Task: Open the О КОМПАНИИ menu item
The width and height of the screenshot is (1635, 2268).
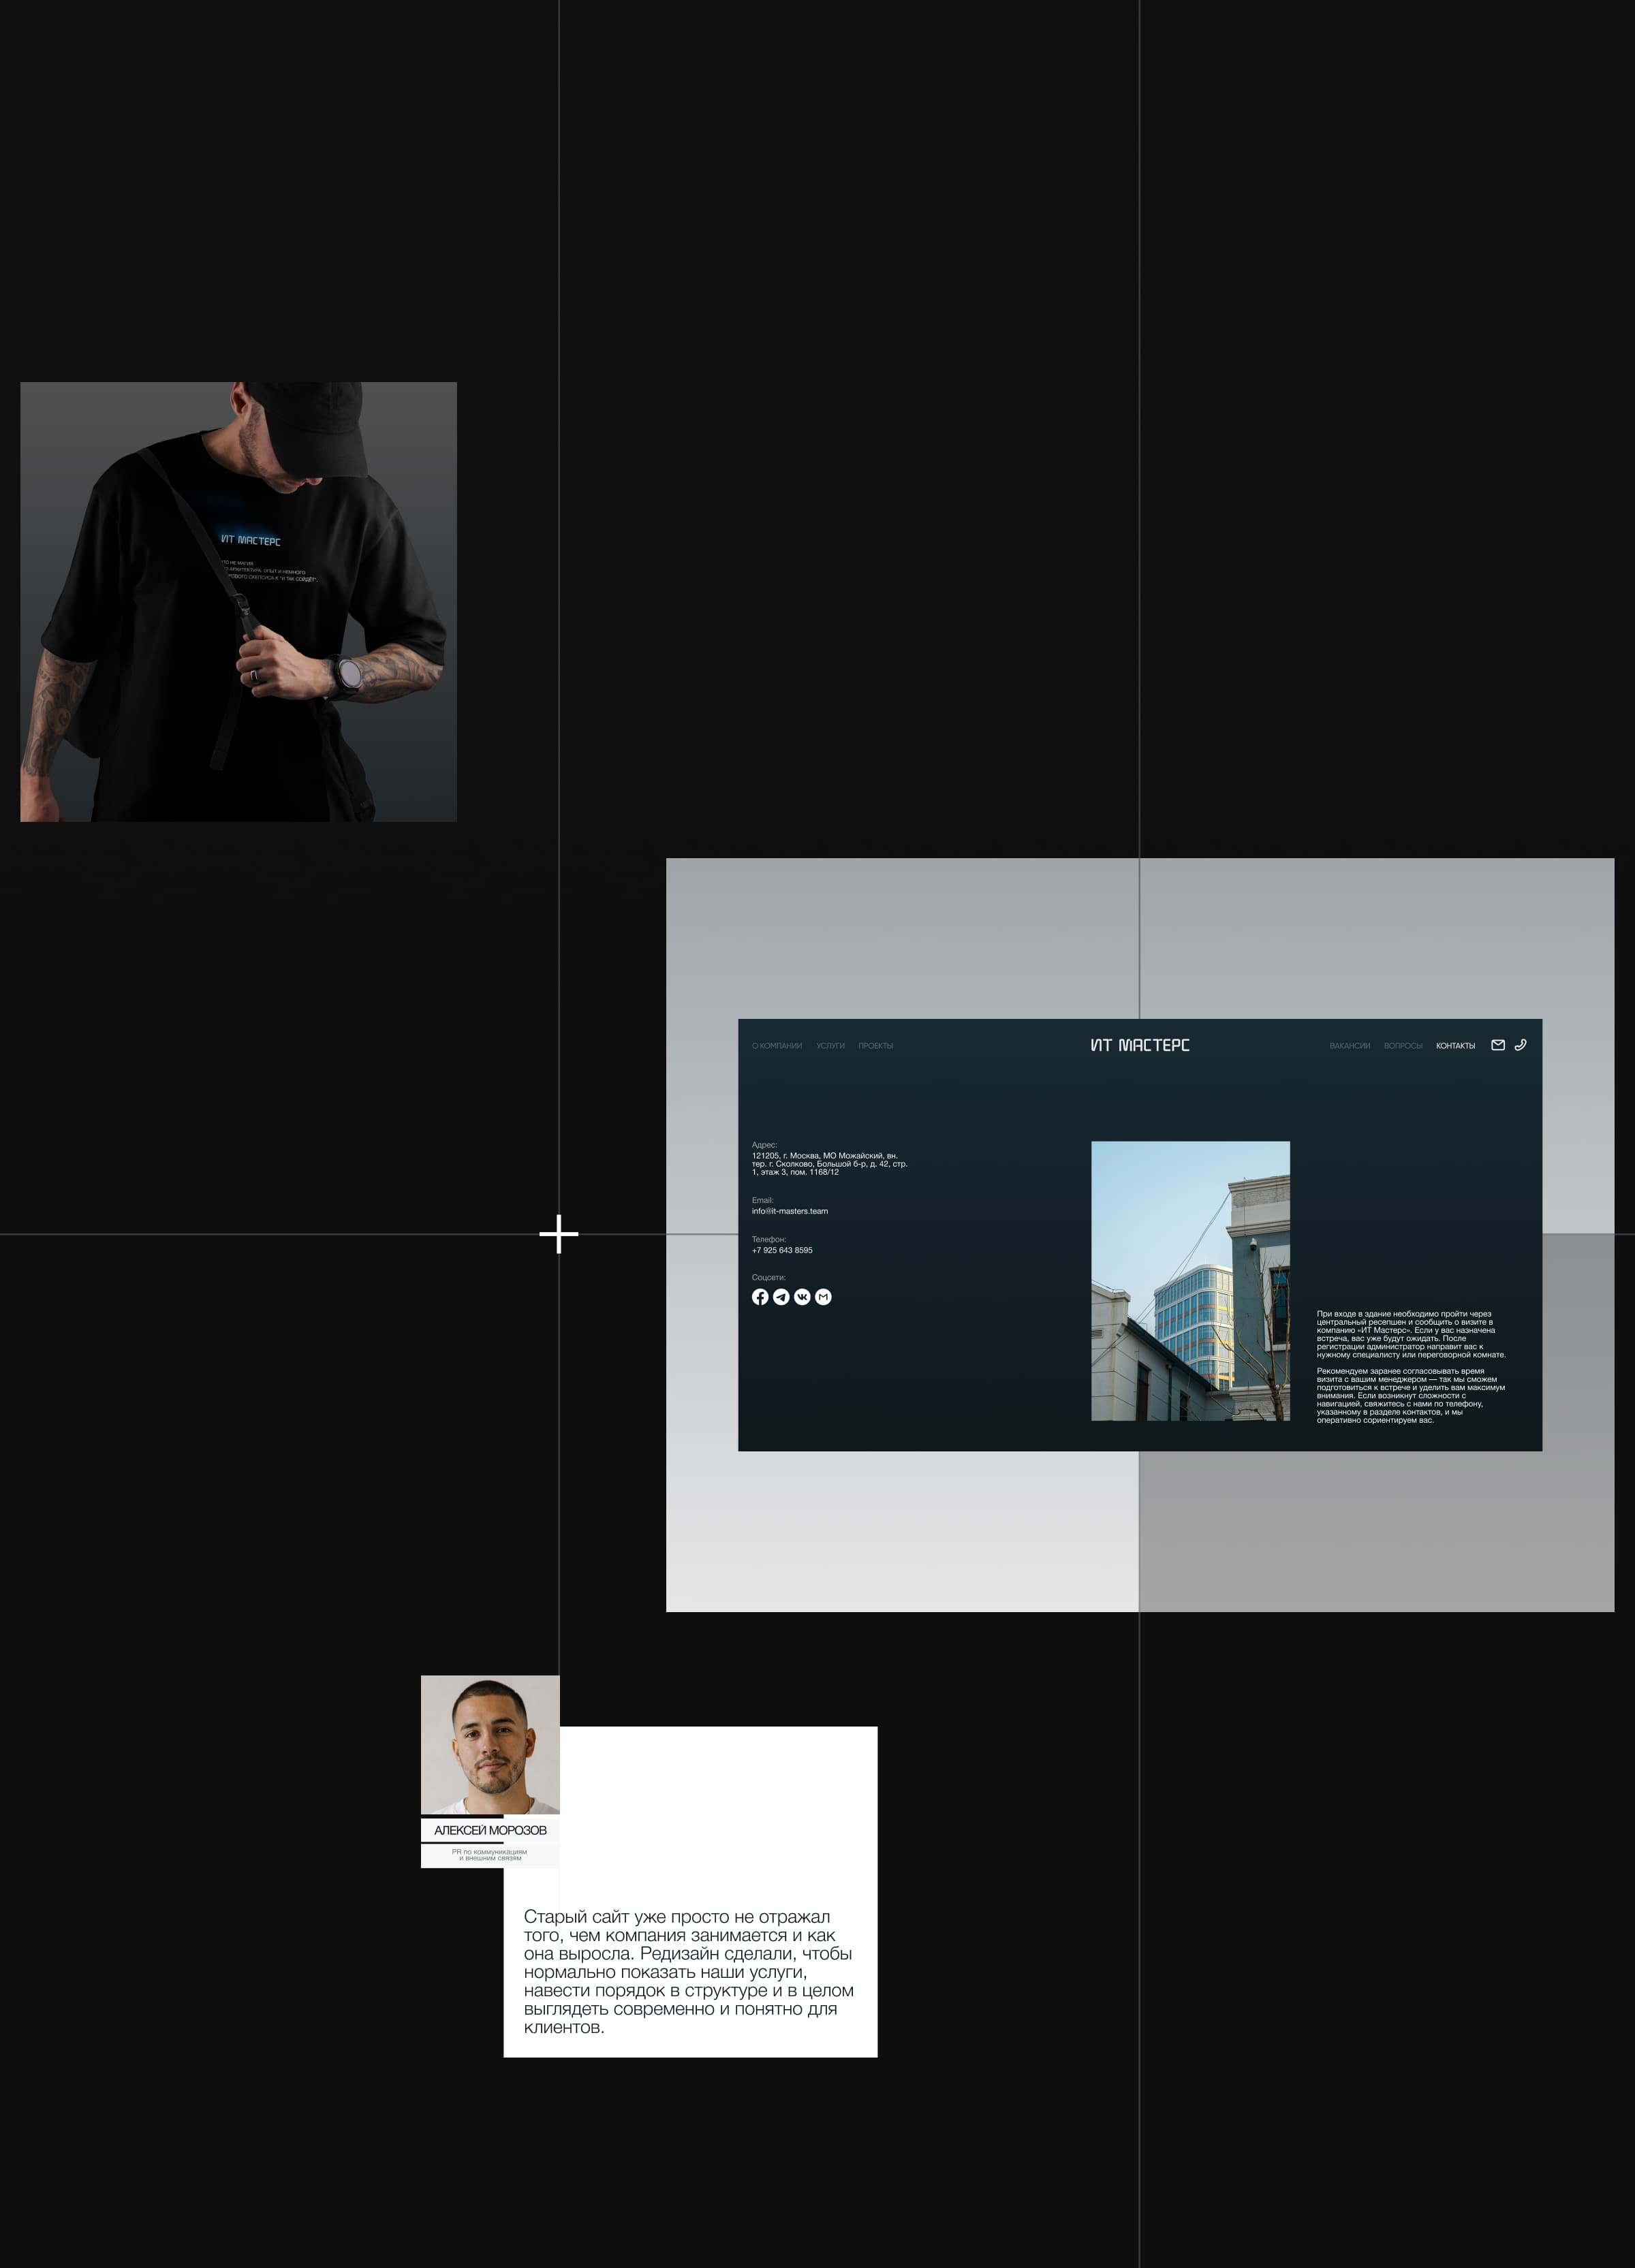Action: (x=776, y=1046)
